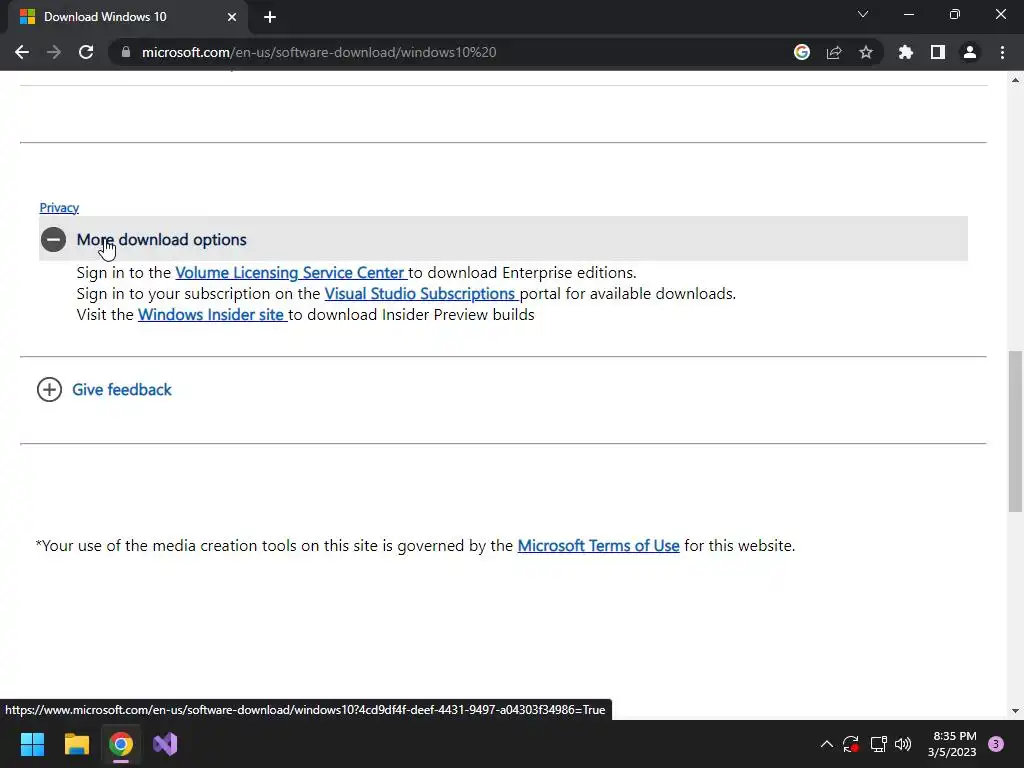View site information lock icon
This screenshot has height=768, width=1024.
(x=126, y=52)
